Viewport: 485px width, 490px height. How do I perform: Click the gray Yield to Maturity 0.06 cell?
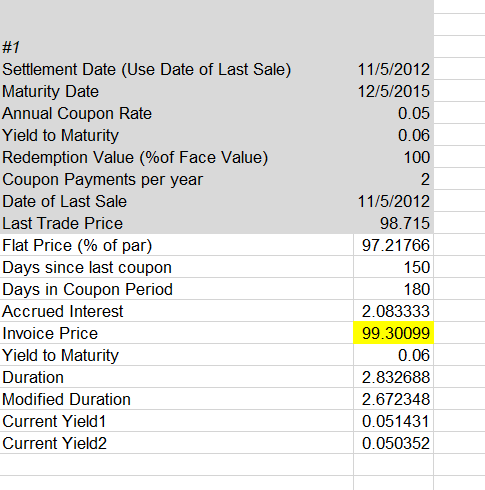393,135
